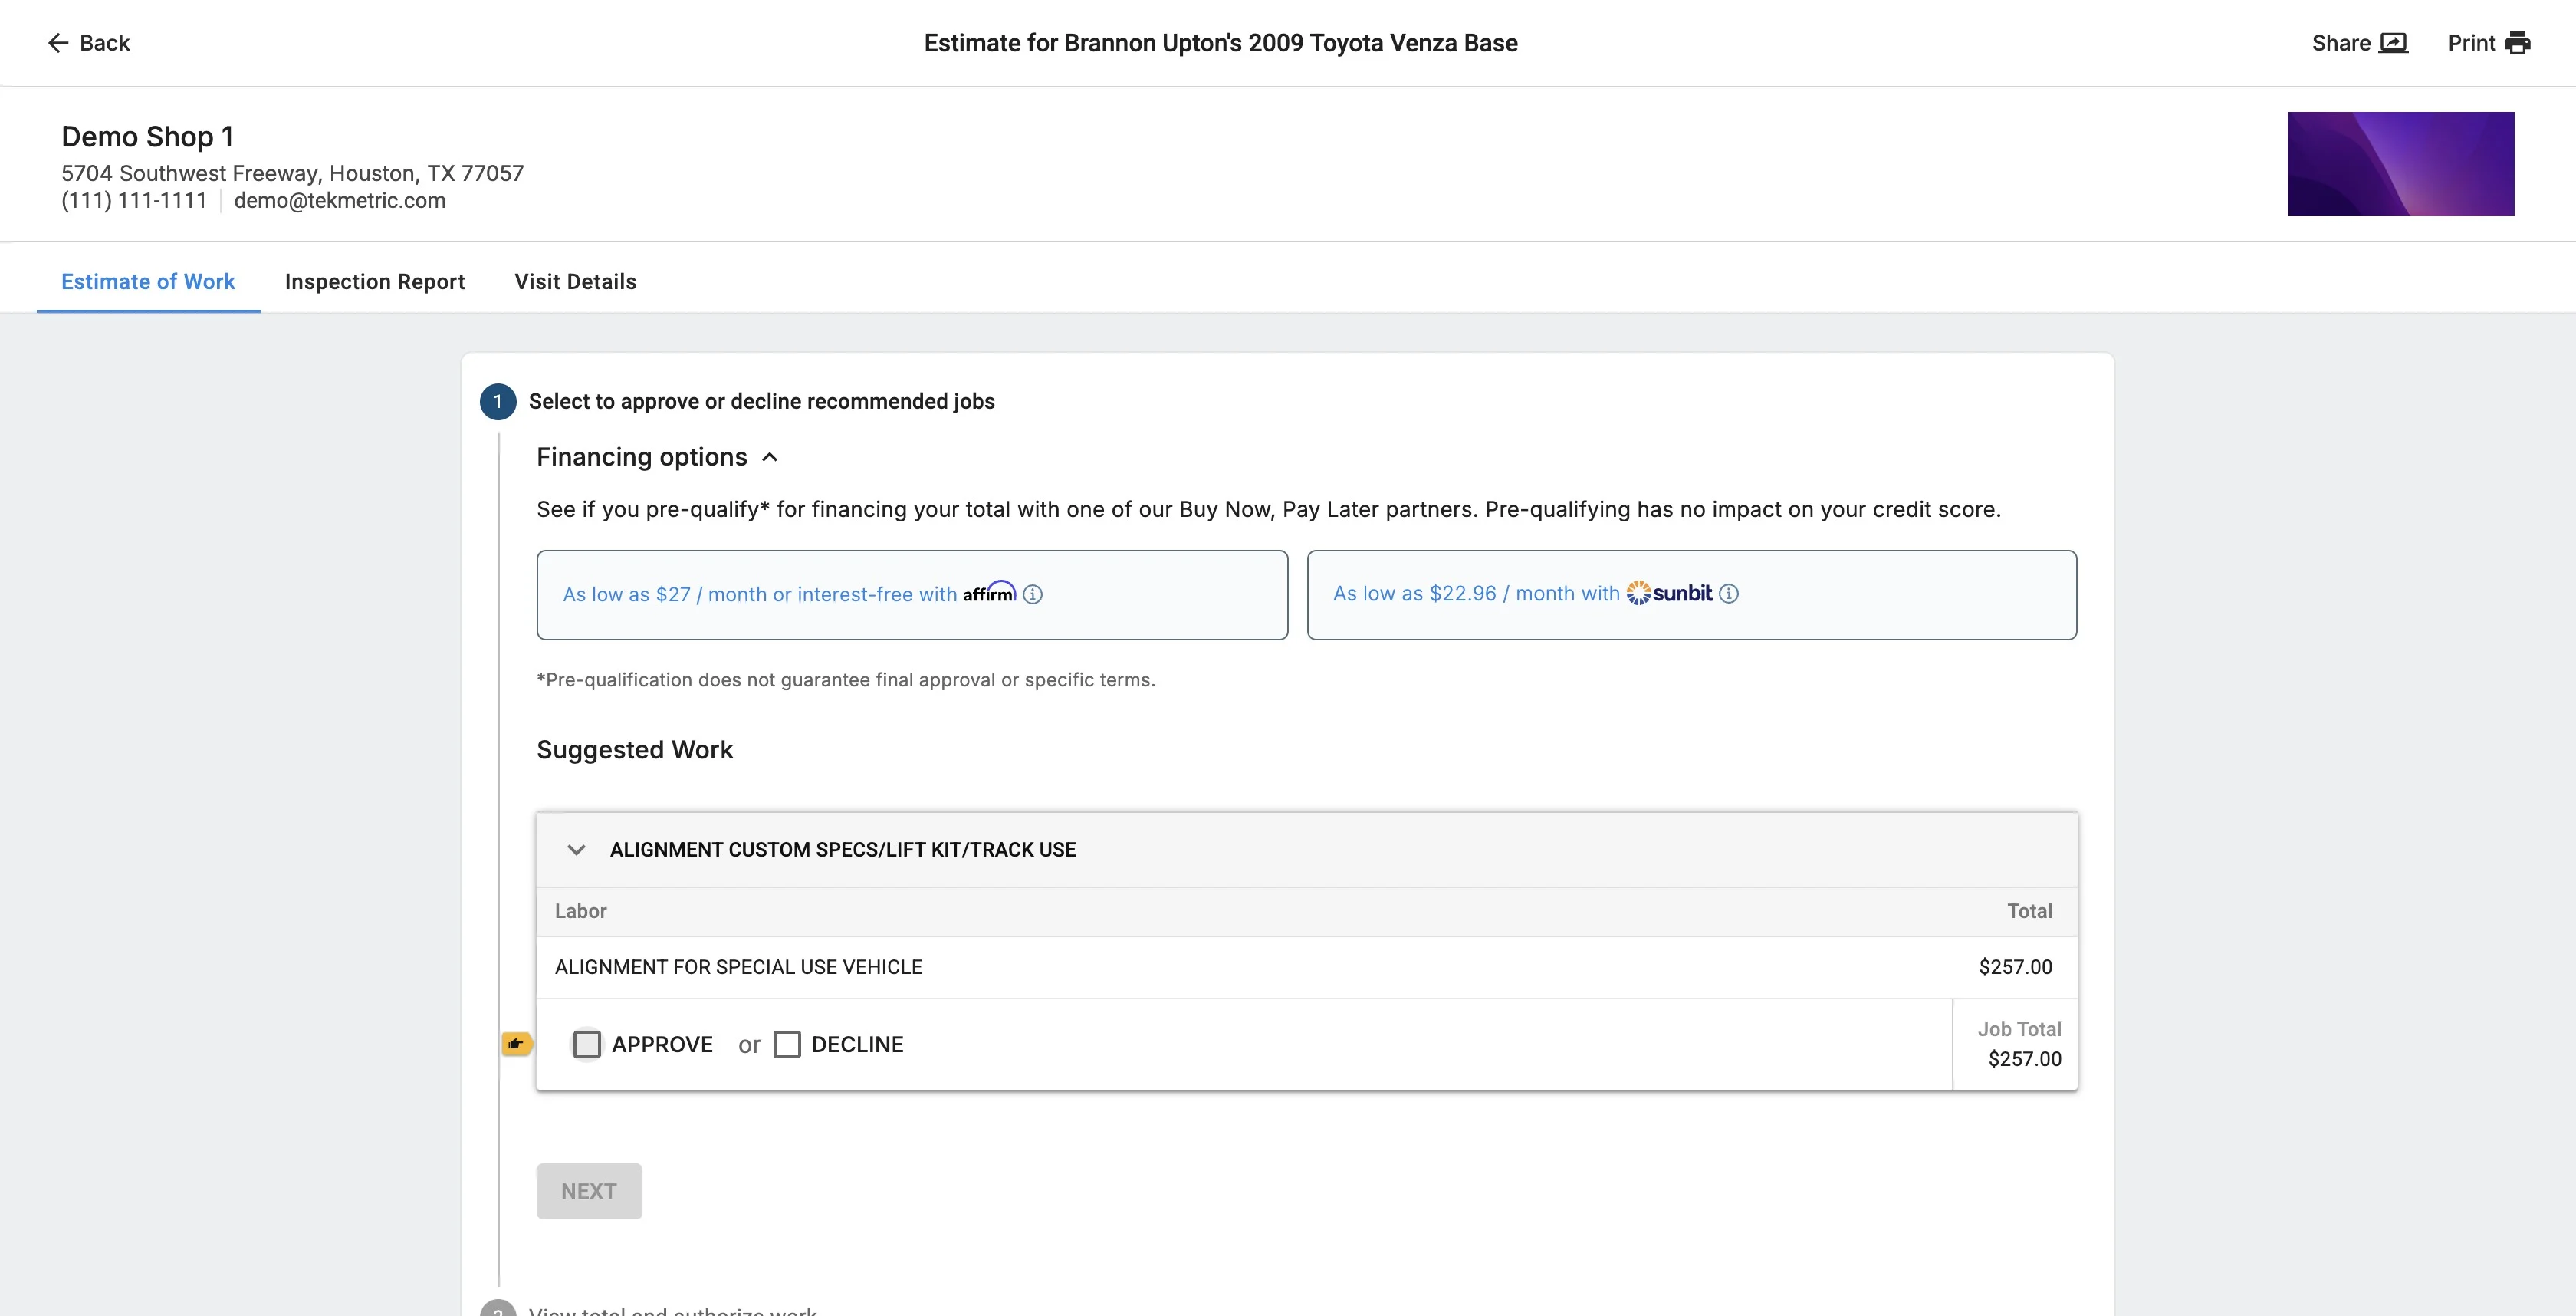This screenshot has height=1316, width=2576.
Task: Select the Estimate of Work tab
Action: 148,282
